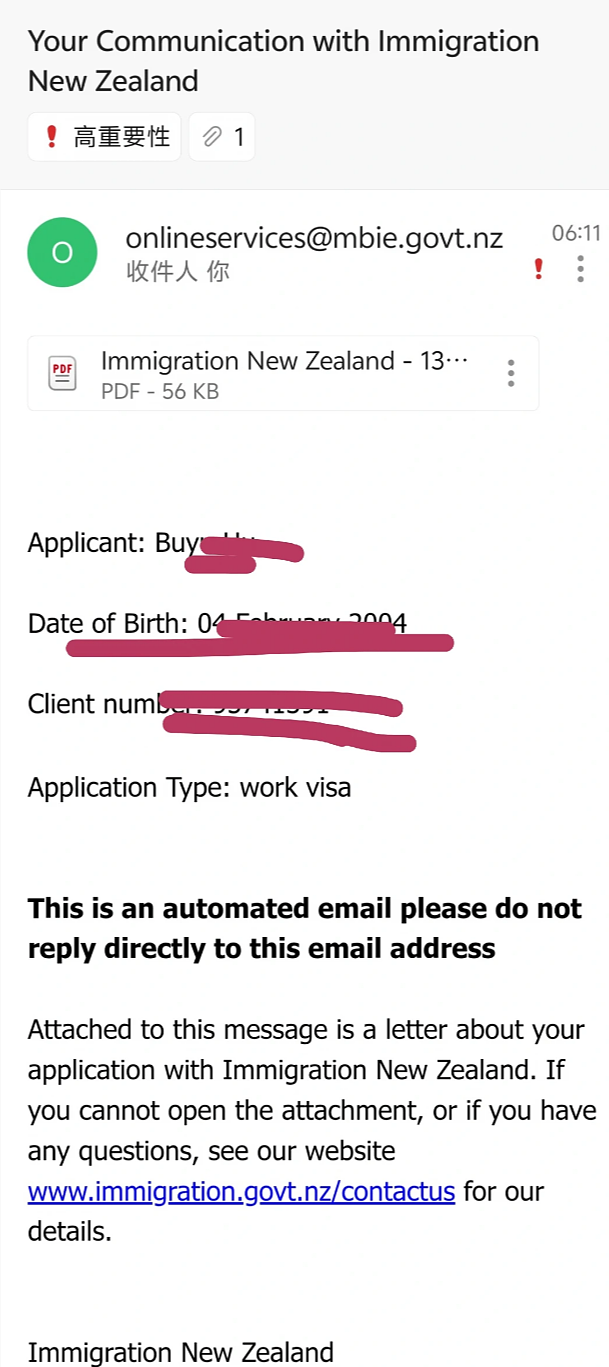This screenshot has width=609, height=1367.
Task: Tap the "Immigration New Zealand" signature line
Action: pyautogui.click(x=180, y=1353)
